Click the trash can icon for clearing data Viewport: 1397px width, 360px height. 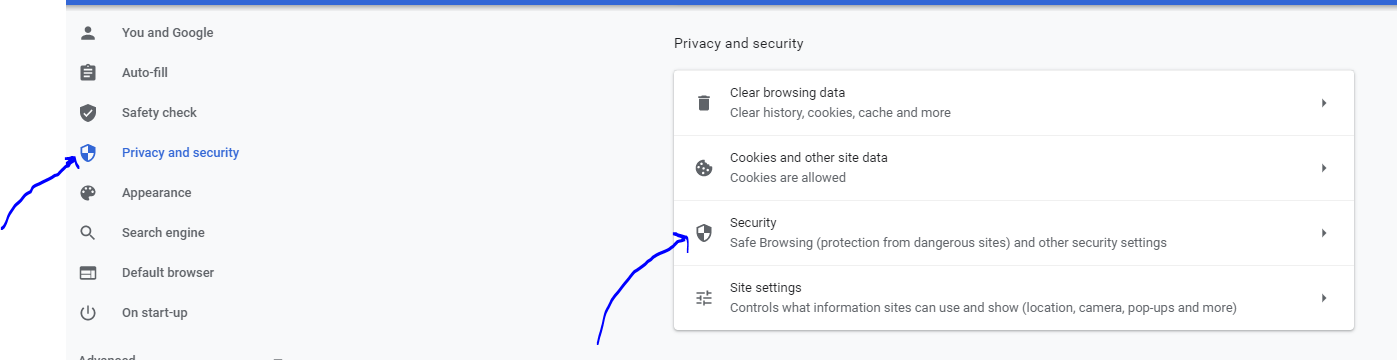[704, 103]
